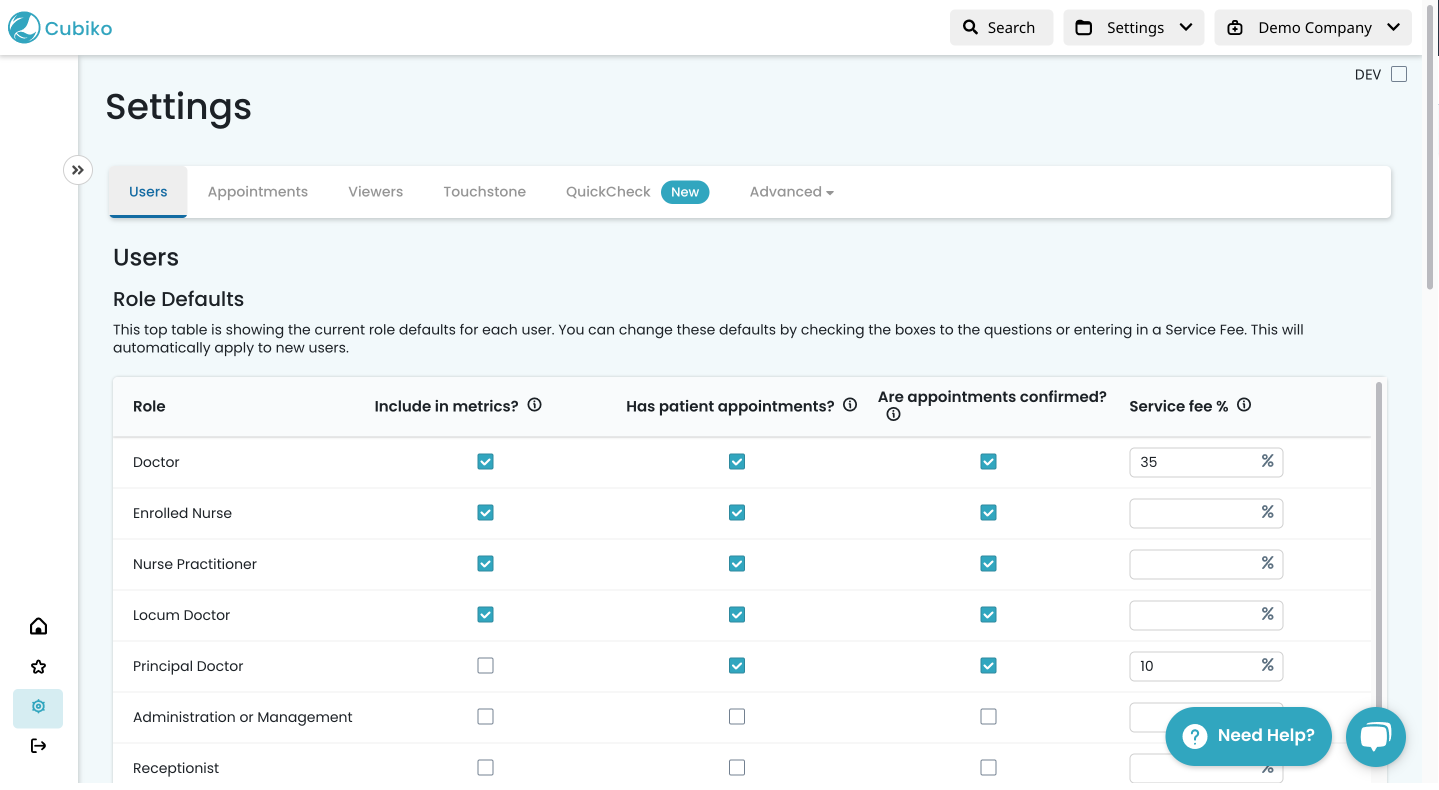The image size is (1439, 790).
Task: Click the info icon next to Service fee %
Action: [1243, 404]
